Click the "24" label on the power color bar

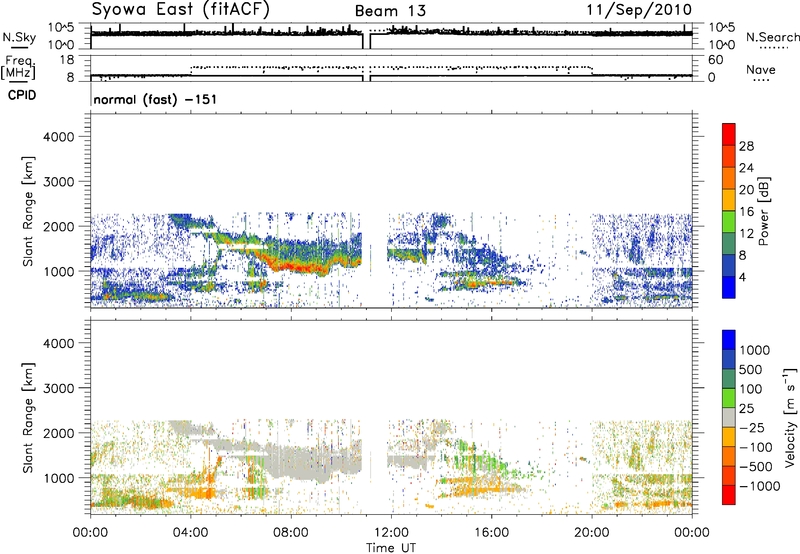[x=746, y=168]
